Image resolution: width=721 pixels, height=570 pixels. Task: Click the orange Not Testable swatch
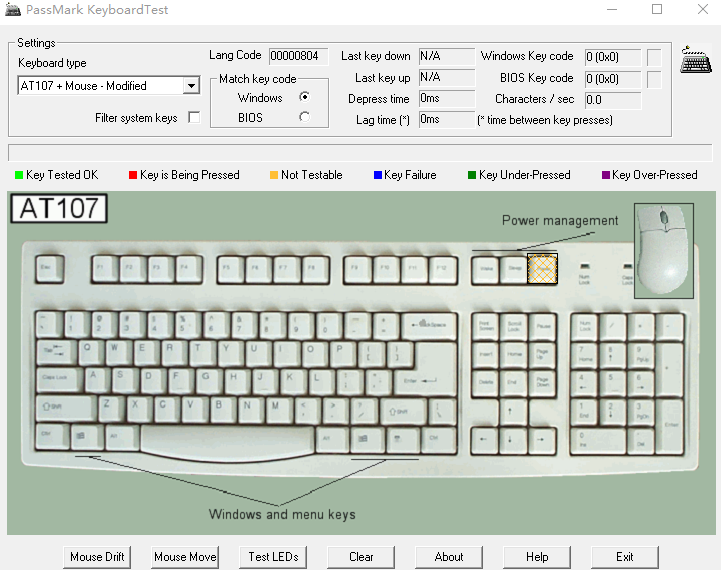(274, 175)
